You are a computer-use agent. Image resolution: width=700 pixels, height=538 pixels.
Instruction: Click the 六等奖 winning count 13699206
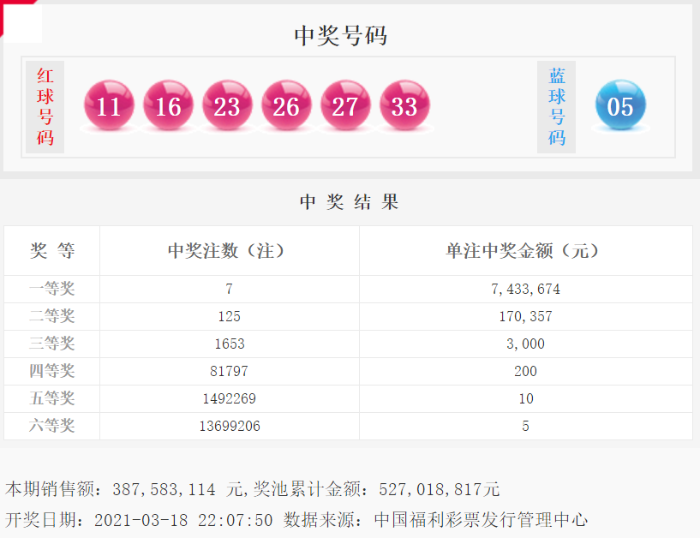(x=229, y=426)
